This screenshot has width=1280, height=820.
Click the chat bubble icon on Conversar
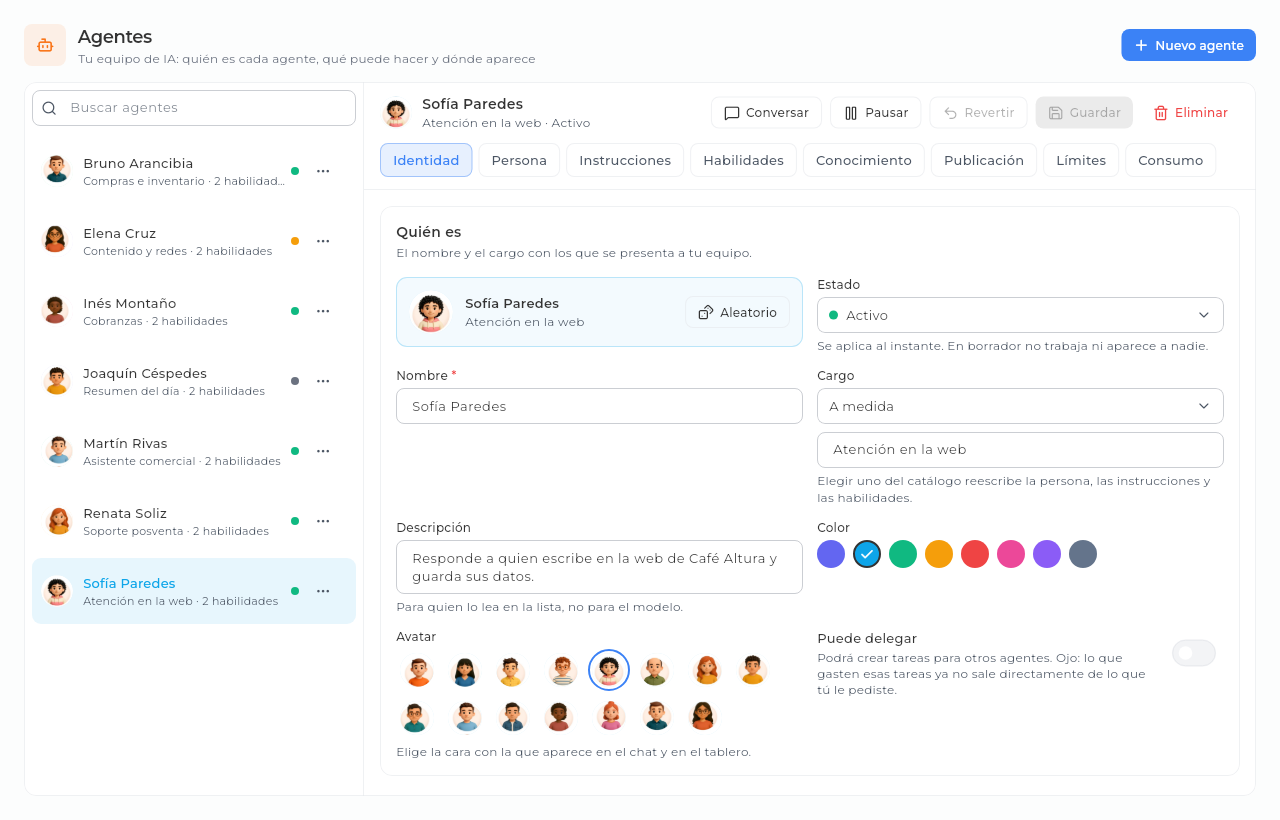pyautogui.click(x=732, y=113)
